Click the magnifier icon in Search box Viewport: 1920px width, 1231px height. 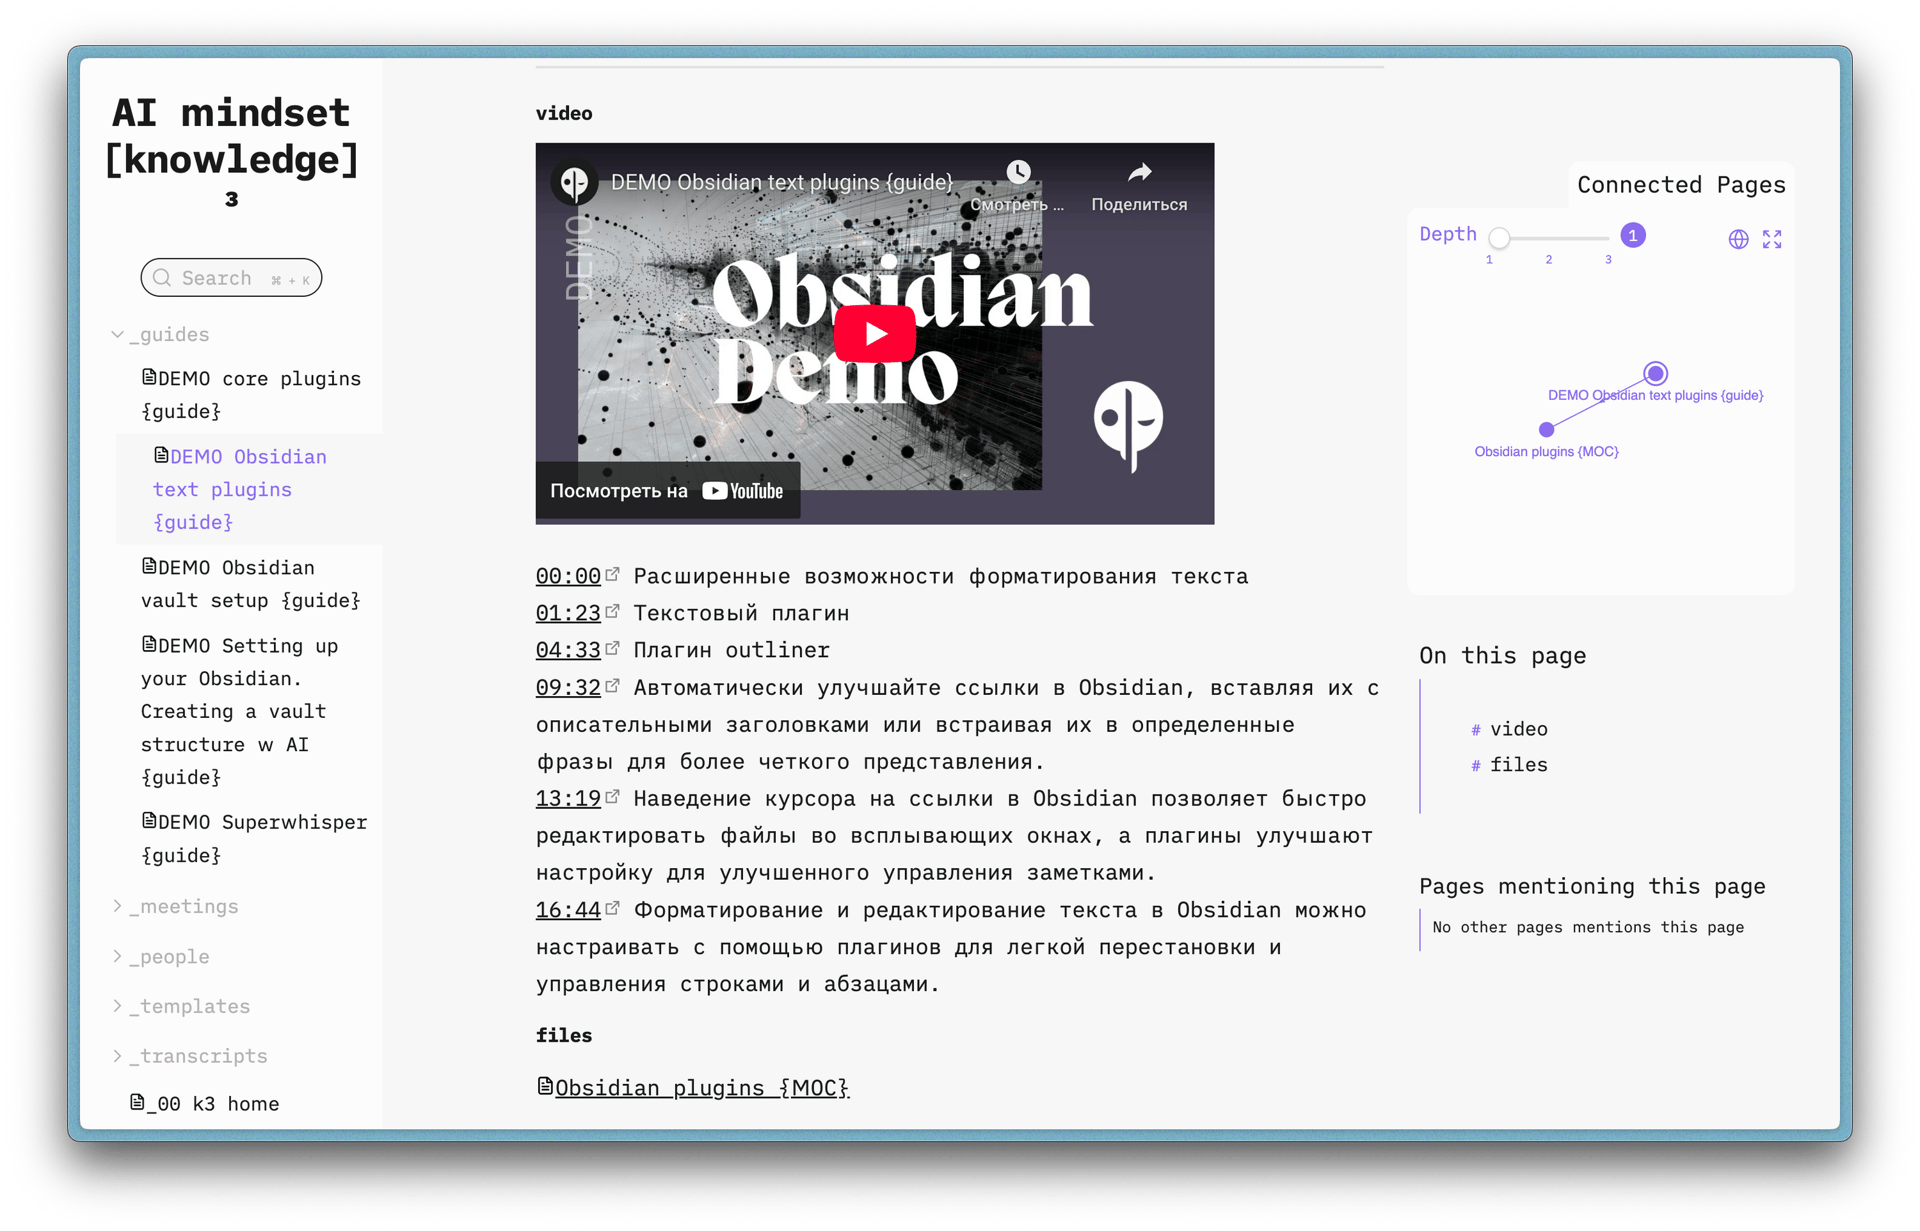162,278
